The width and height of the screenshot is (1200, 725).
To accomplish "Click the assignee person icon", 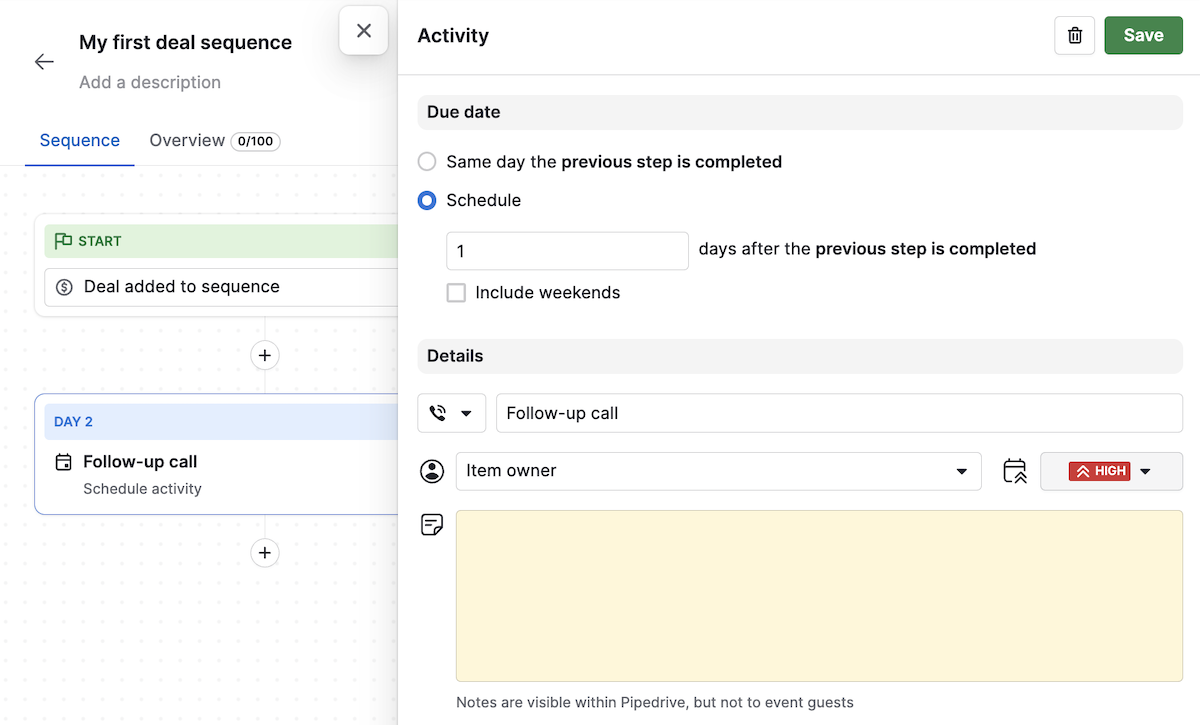I will pyautogui.click(x=431, y=470).
